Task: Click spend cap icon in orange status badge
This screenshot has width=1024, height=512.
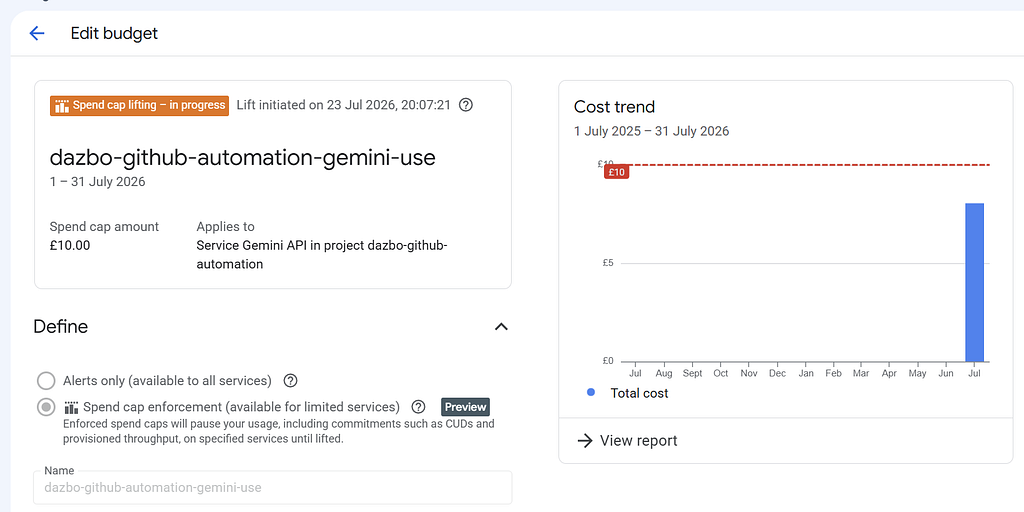Action: (x=62, y=105)
